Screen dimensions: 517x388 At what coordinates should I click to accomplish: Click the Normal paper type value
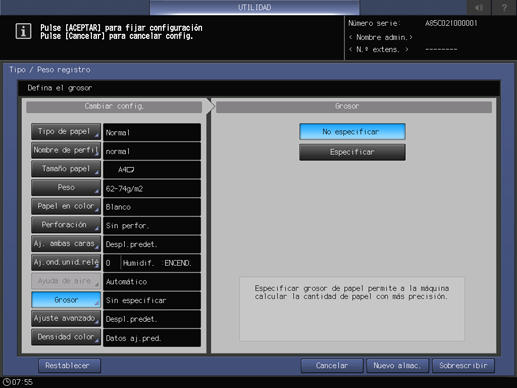[x=152, y=132]
